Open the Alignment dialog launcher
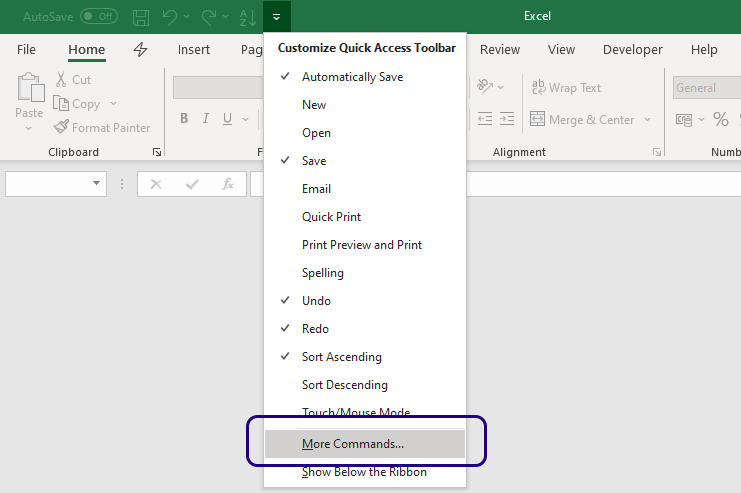This screenshot has width=741, height=493. (x=656, y=152)
